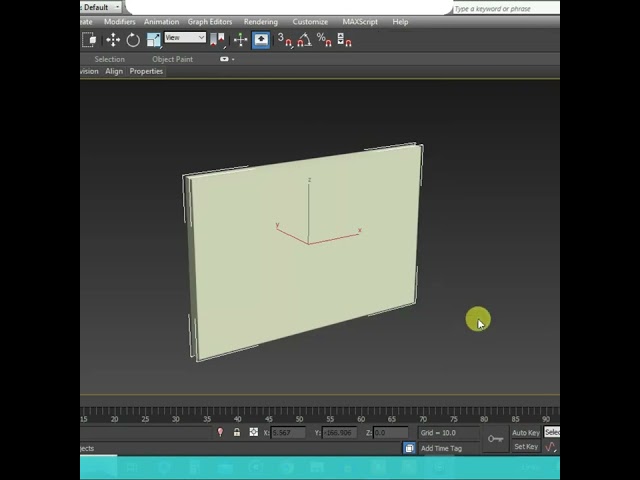Activate the Select and Move tool
Viewport: 640px width, 480px height.
[113, 40]
